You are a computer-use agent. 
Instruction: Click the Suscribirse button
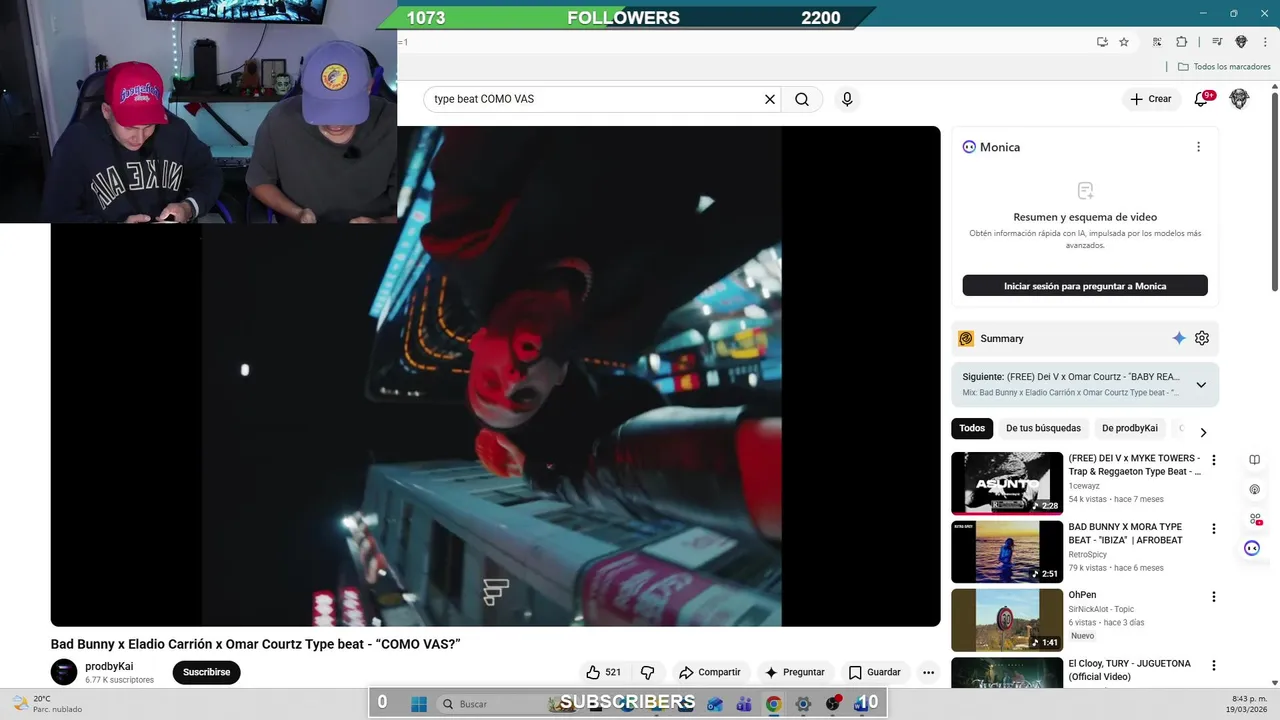point(206,672)
